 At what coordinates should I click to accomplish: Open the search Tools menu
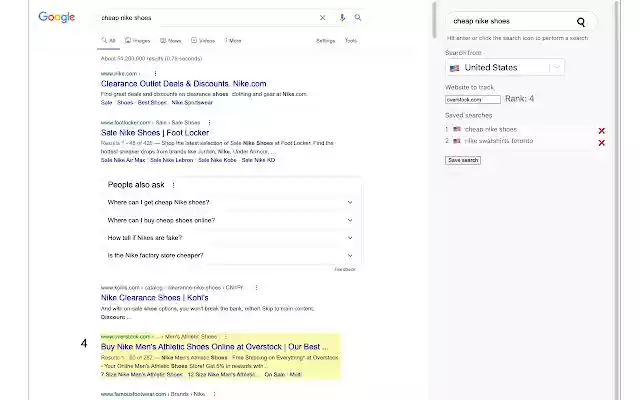pyautogui.click(x=351, y=41)
